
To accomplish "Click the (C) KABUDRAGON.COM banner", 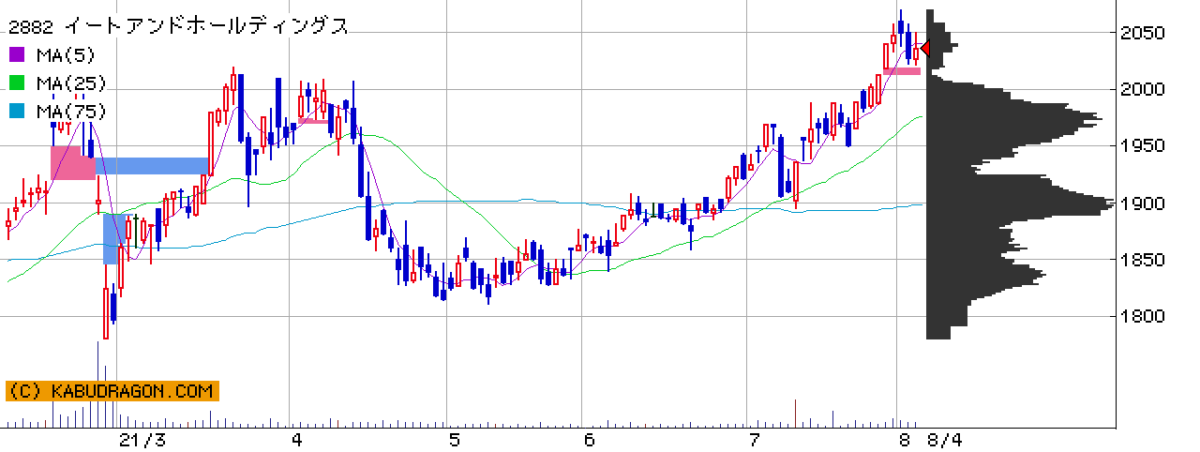I will pos(112,391).
